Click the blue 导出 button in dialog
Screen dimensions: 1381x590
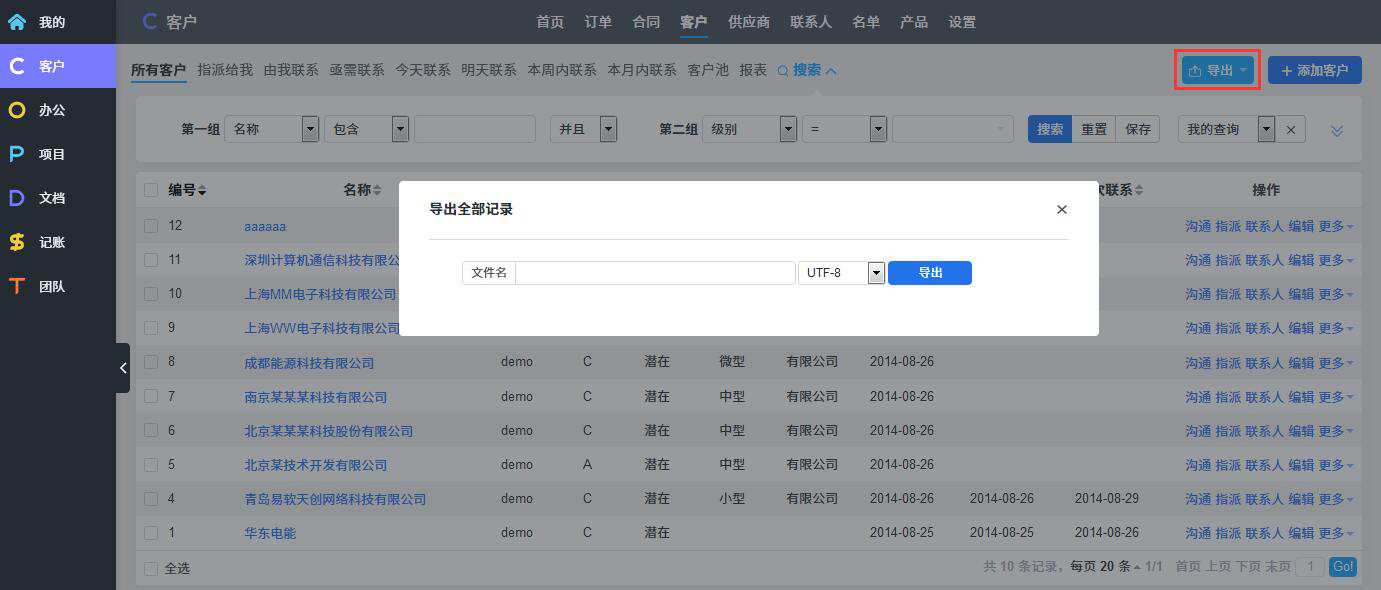(929, 273)
